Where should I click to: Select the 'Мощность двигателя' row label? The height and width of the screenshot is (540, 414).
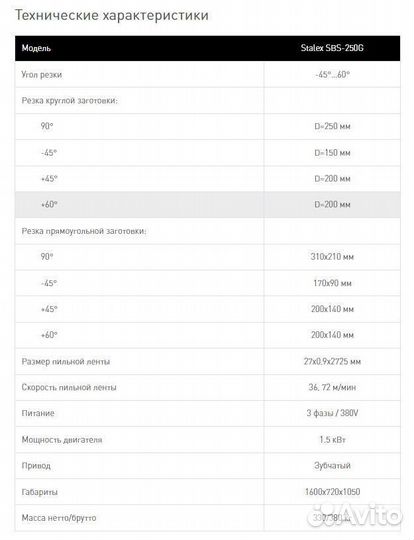click(x=62, y=440)
